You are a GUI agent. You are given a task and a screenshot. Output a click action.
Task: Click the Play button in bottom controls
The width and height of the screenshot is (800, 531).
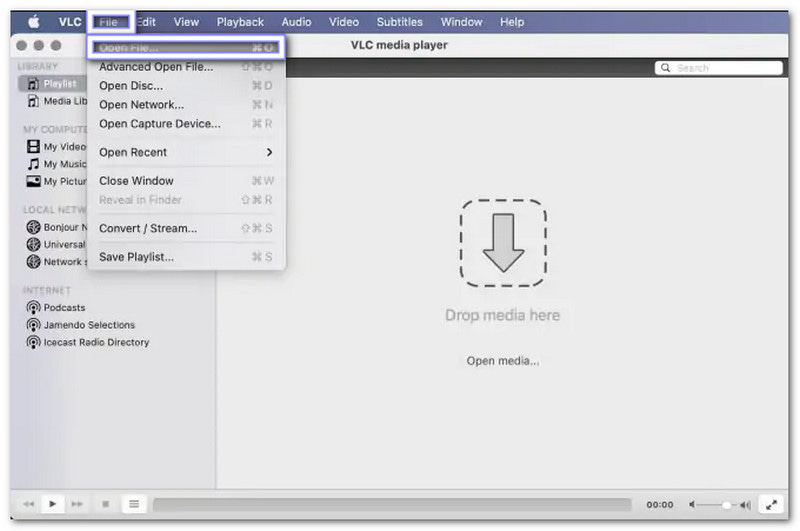(53, 504)
